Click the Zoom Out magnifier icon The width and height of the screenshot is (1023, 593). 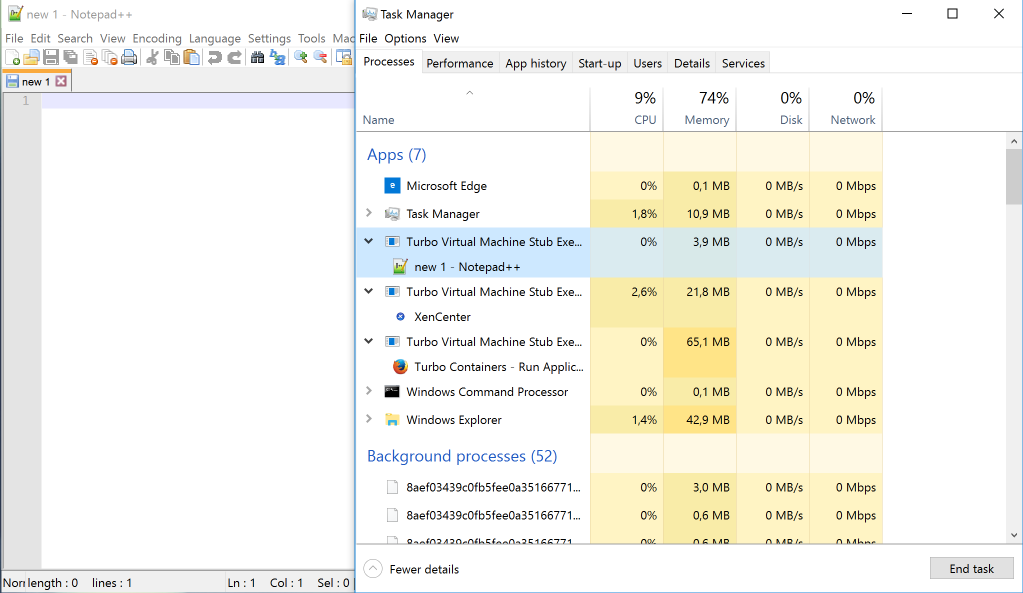(x=320, y=57)
